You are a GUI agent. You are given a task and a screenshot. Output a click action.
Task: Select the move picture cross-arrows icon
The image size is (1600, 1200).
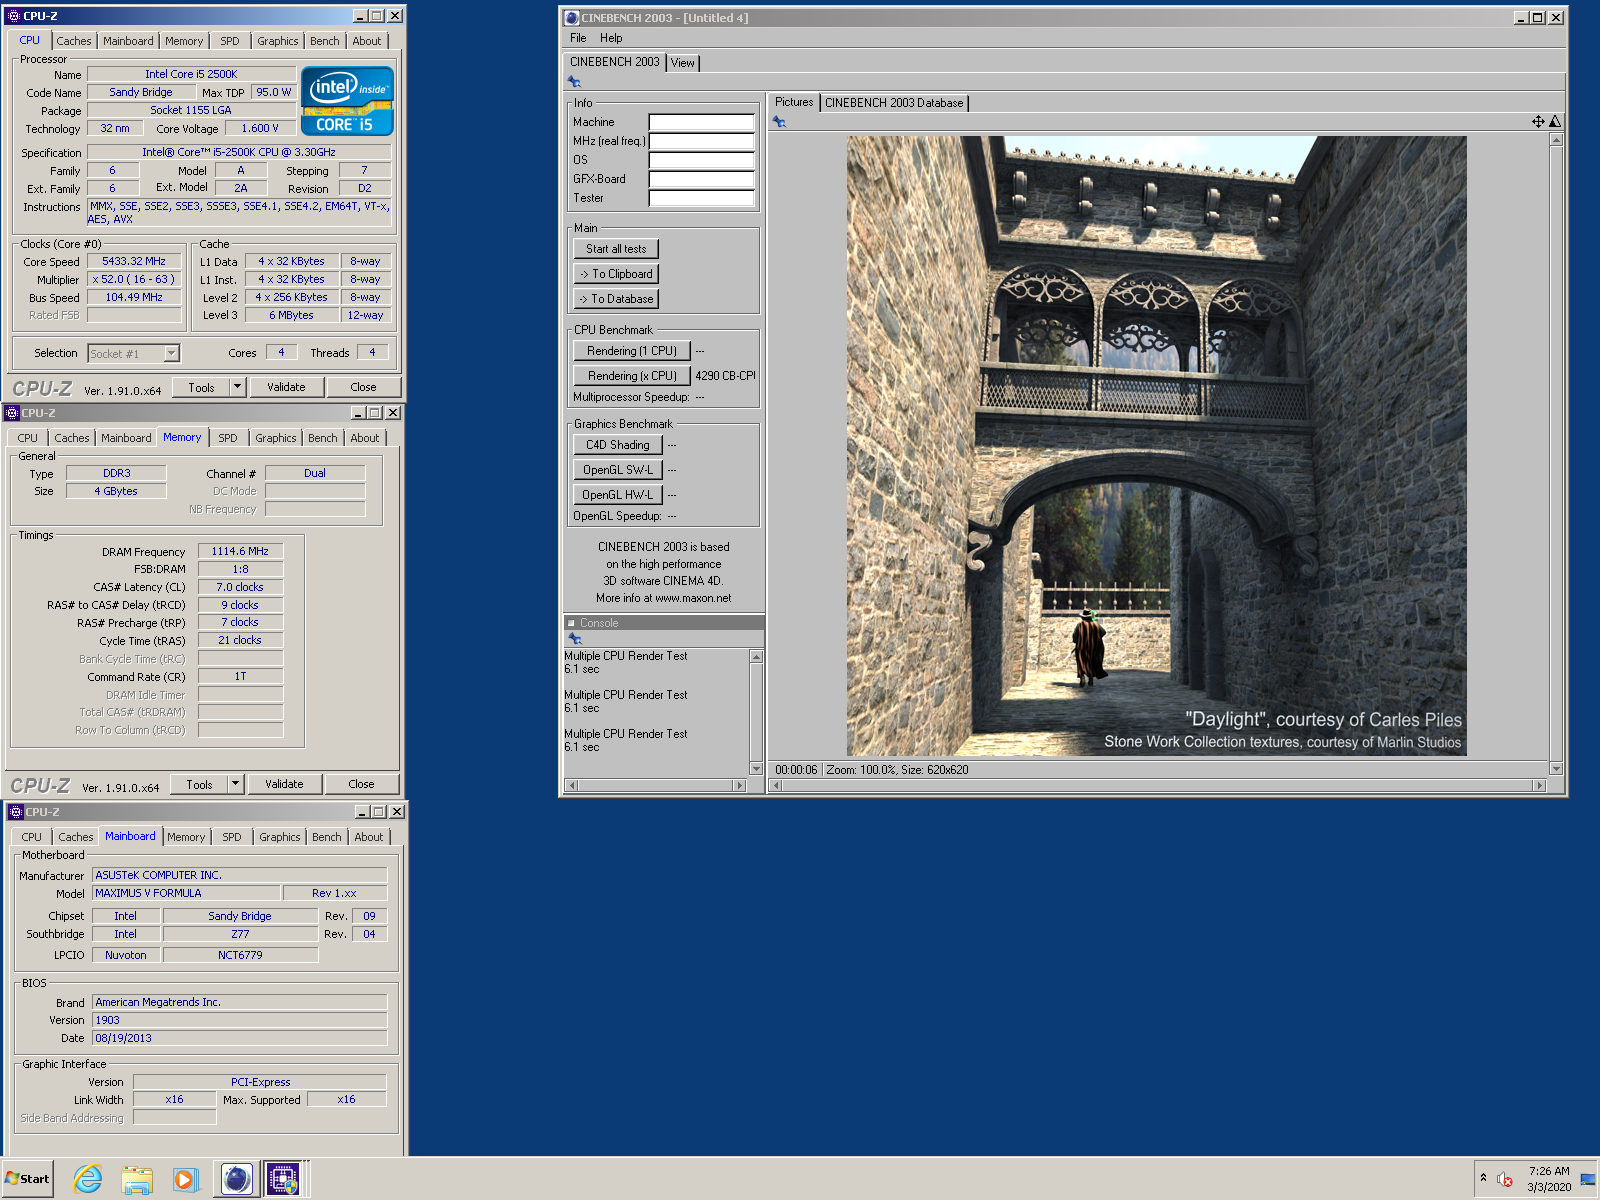(x=1538, y=122)
